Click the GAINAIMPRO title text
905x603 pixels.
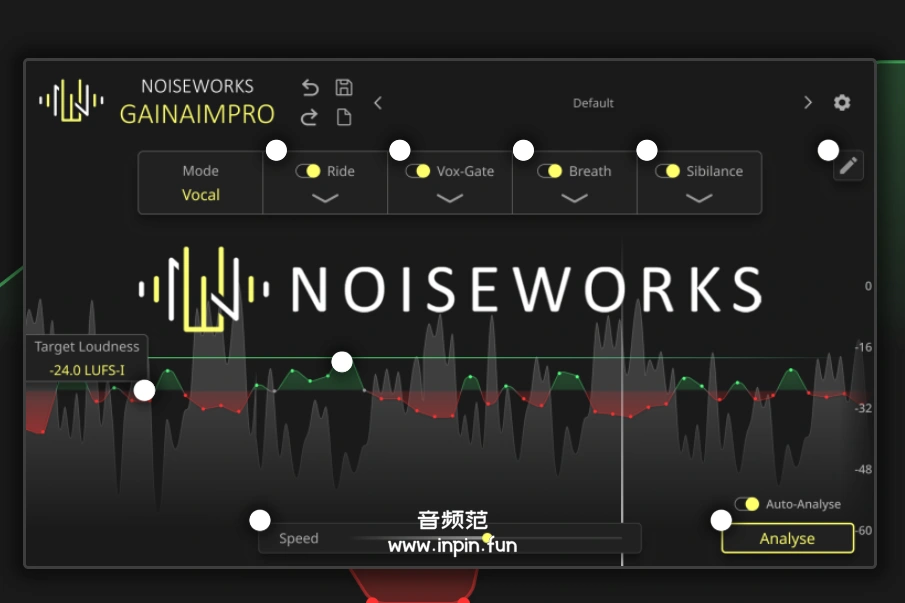click(197, 114)
